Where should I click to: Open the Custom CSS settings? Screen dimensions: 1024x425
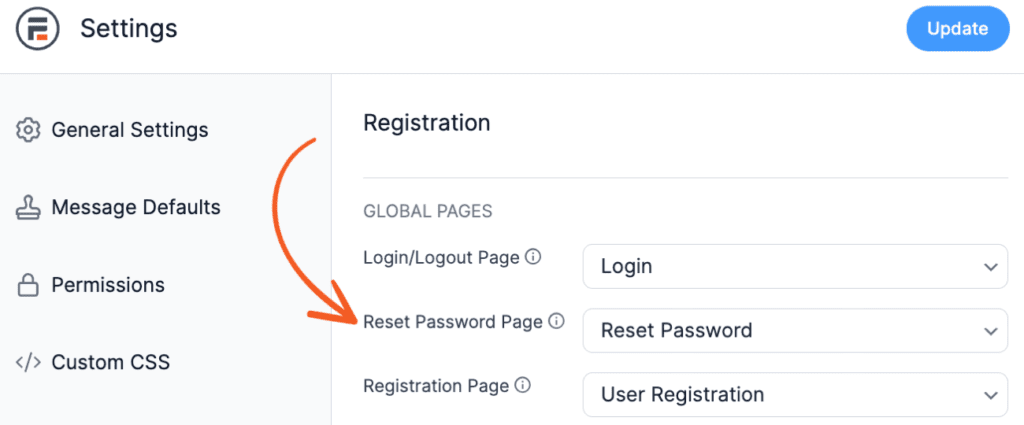111,362
